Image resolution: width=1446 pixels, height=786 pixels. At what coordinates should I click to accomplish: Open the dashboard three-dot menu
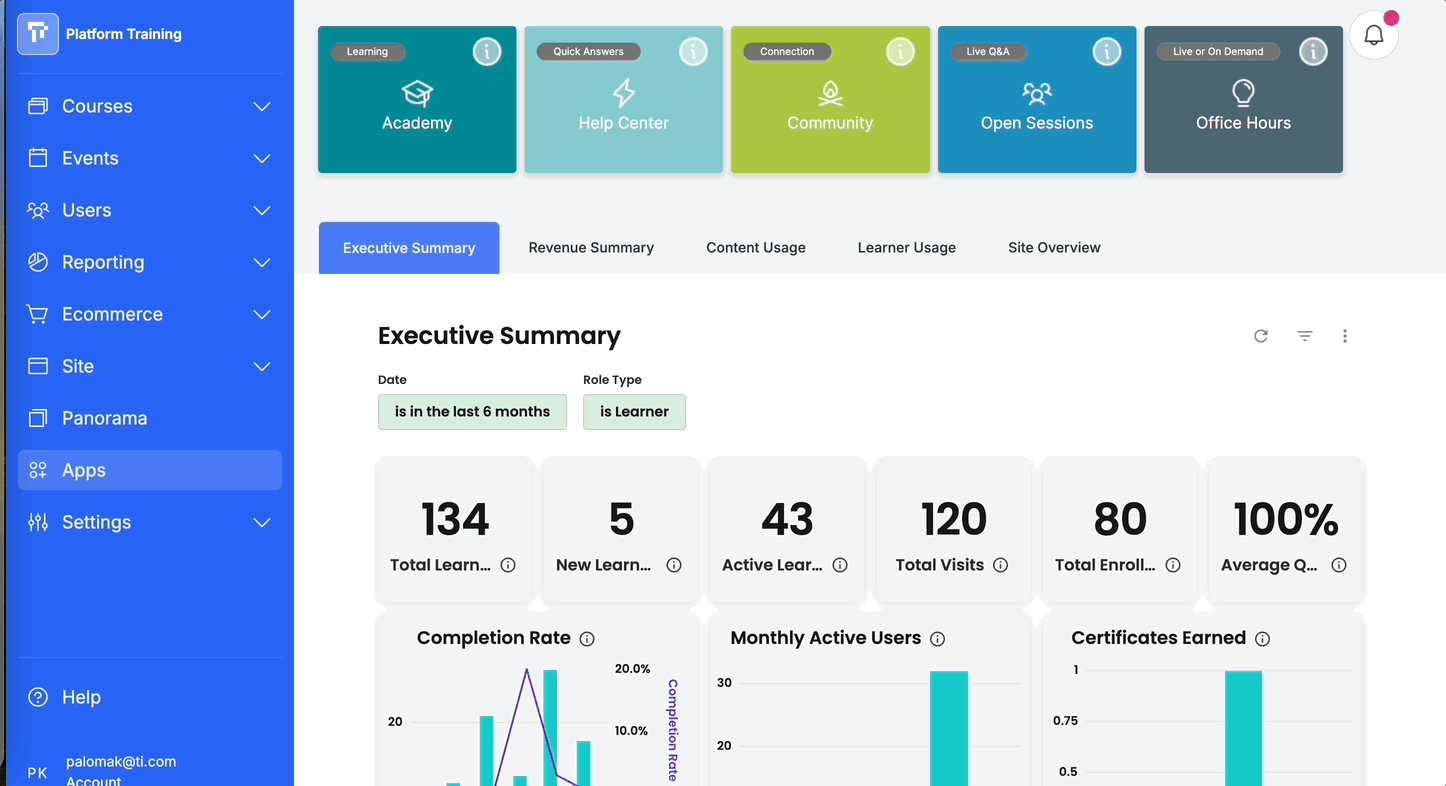(1345, 336)
